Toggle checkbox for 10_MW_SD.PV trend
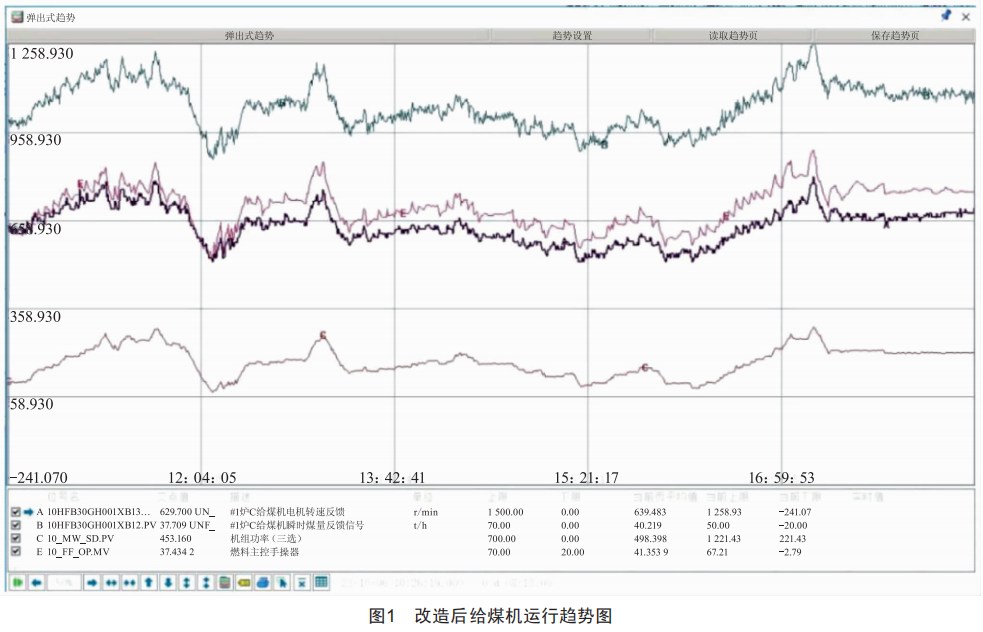Image resolution: width=983 pixels, height=632 pixels. [15, 538]
